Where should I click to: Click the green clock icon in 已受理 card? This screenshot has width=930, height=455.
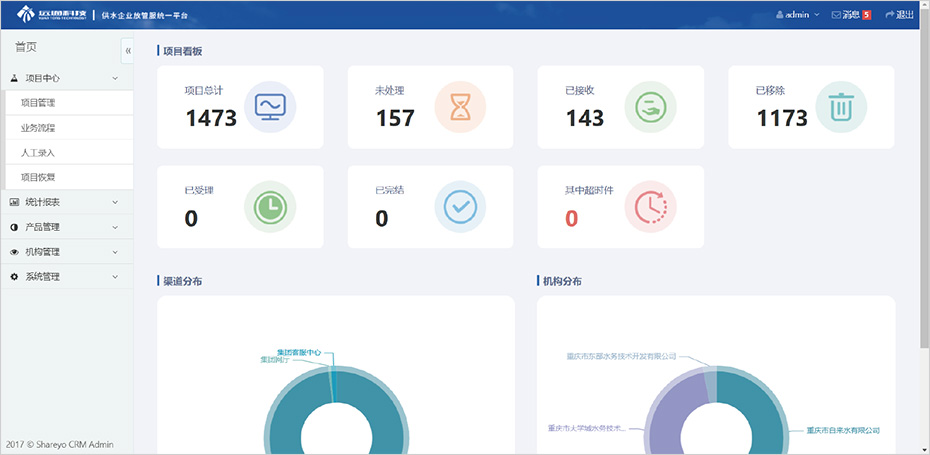click(x=270, y=206)
